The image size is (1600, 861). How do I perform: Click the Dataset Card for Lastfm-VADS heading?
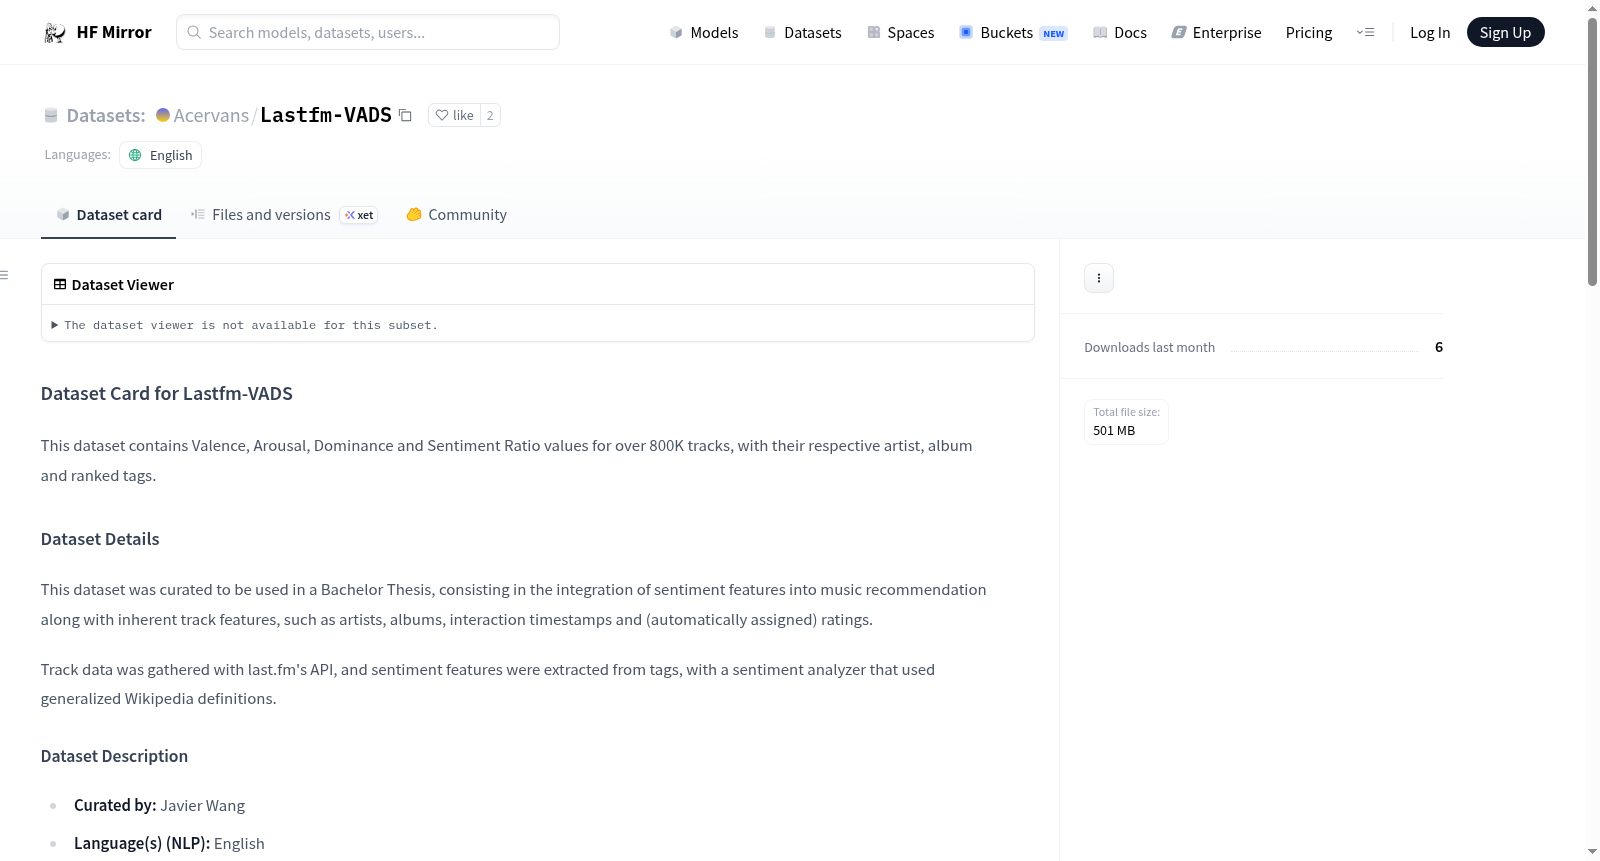[x=167, y=394]
